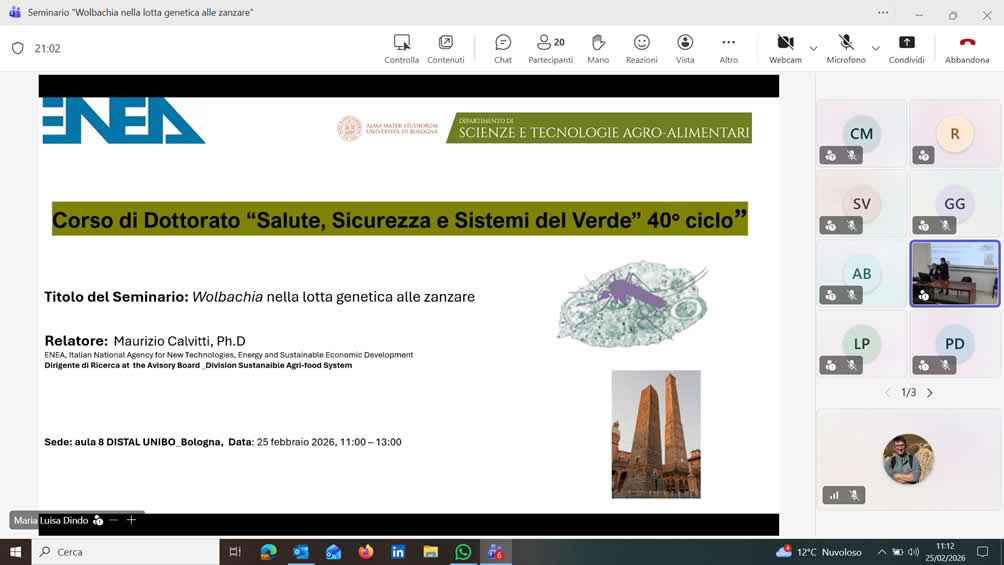Click the Bologna towers photo on slide
Image resolution: width=1004 pixels, height=565 pixels.
click(656, 434)
